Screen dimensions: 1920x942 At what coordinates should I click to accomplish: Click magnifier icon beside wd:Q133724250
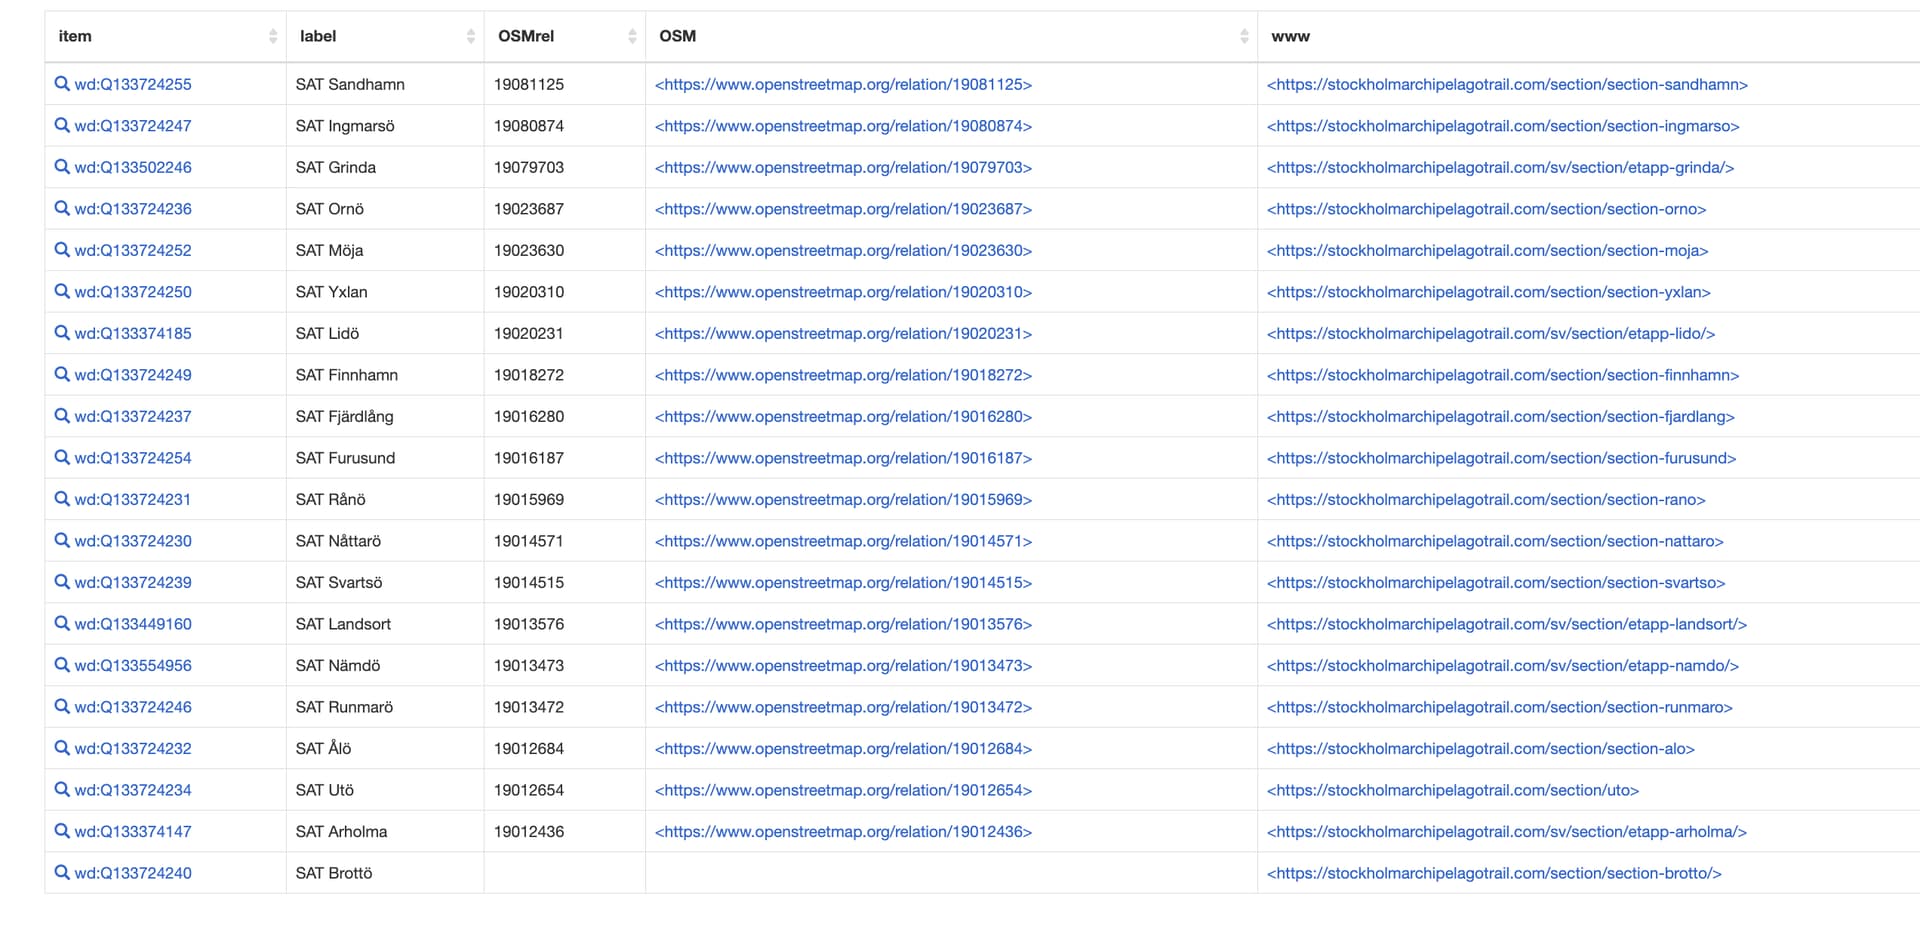62,292
